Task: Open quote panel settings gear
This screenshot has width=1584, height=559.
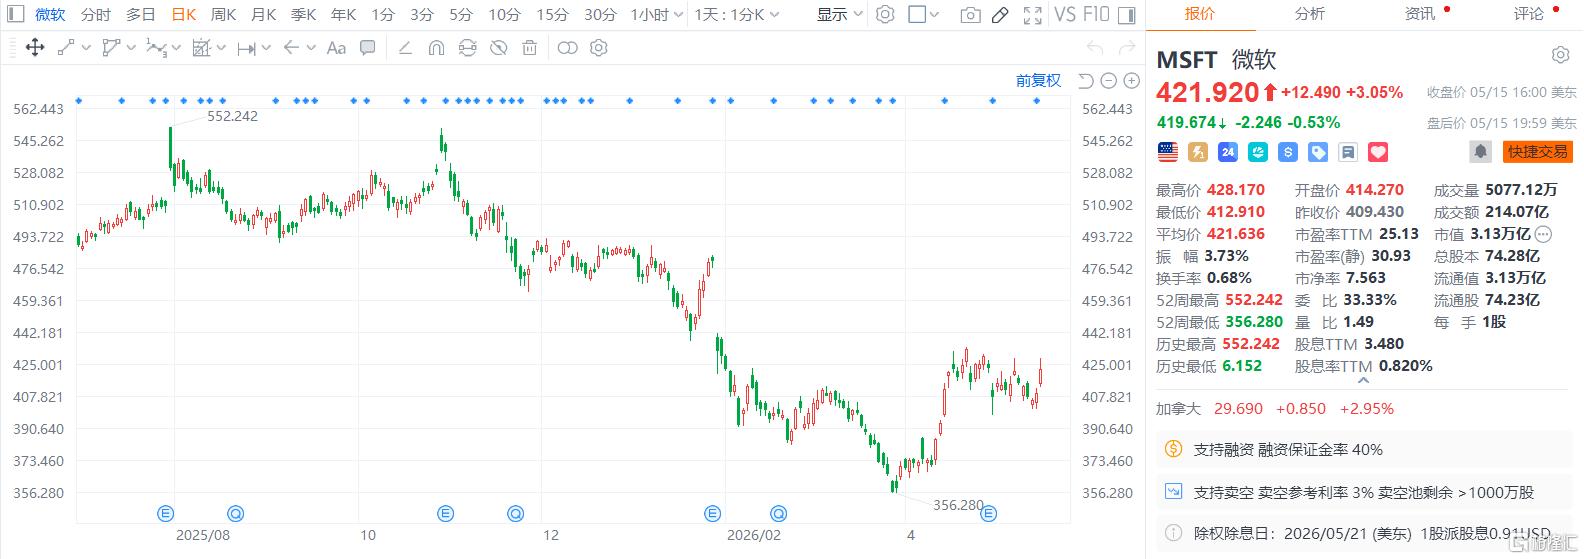Action: point(1560,55)
